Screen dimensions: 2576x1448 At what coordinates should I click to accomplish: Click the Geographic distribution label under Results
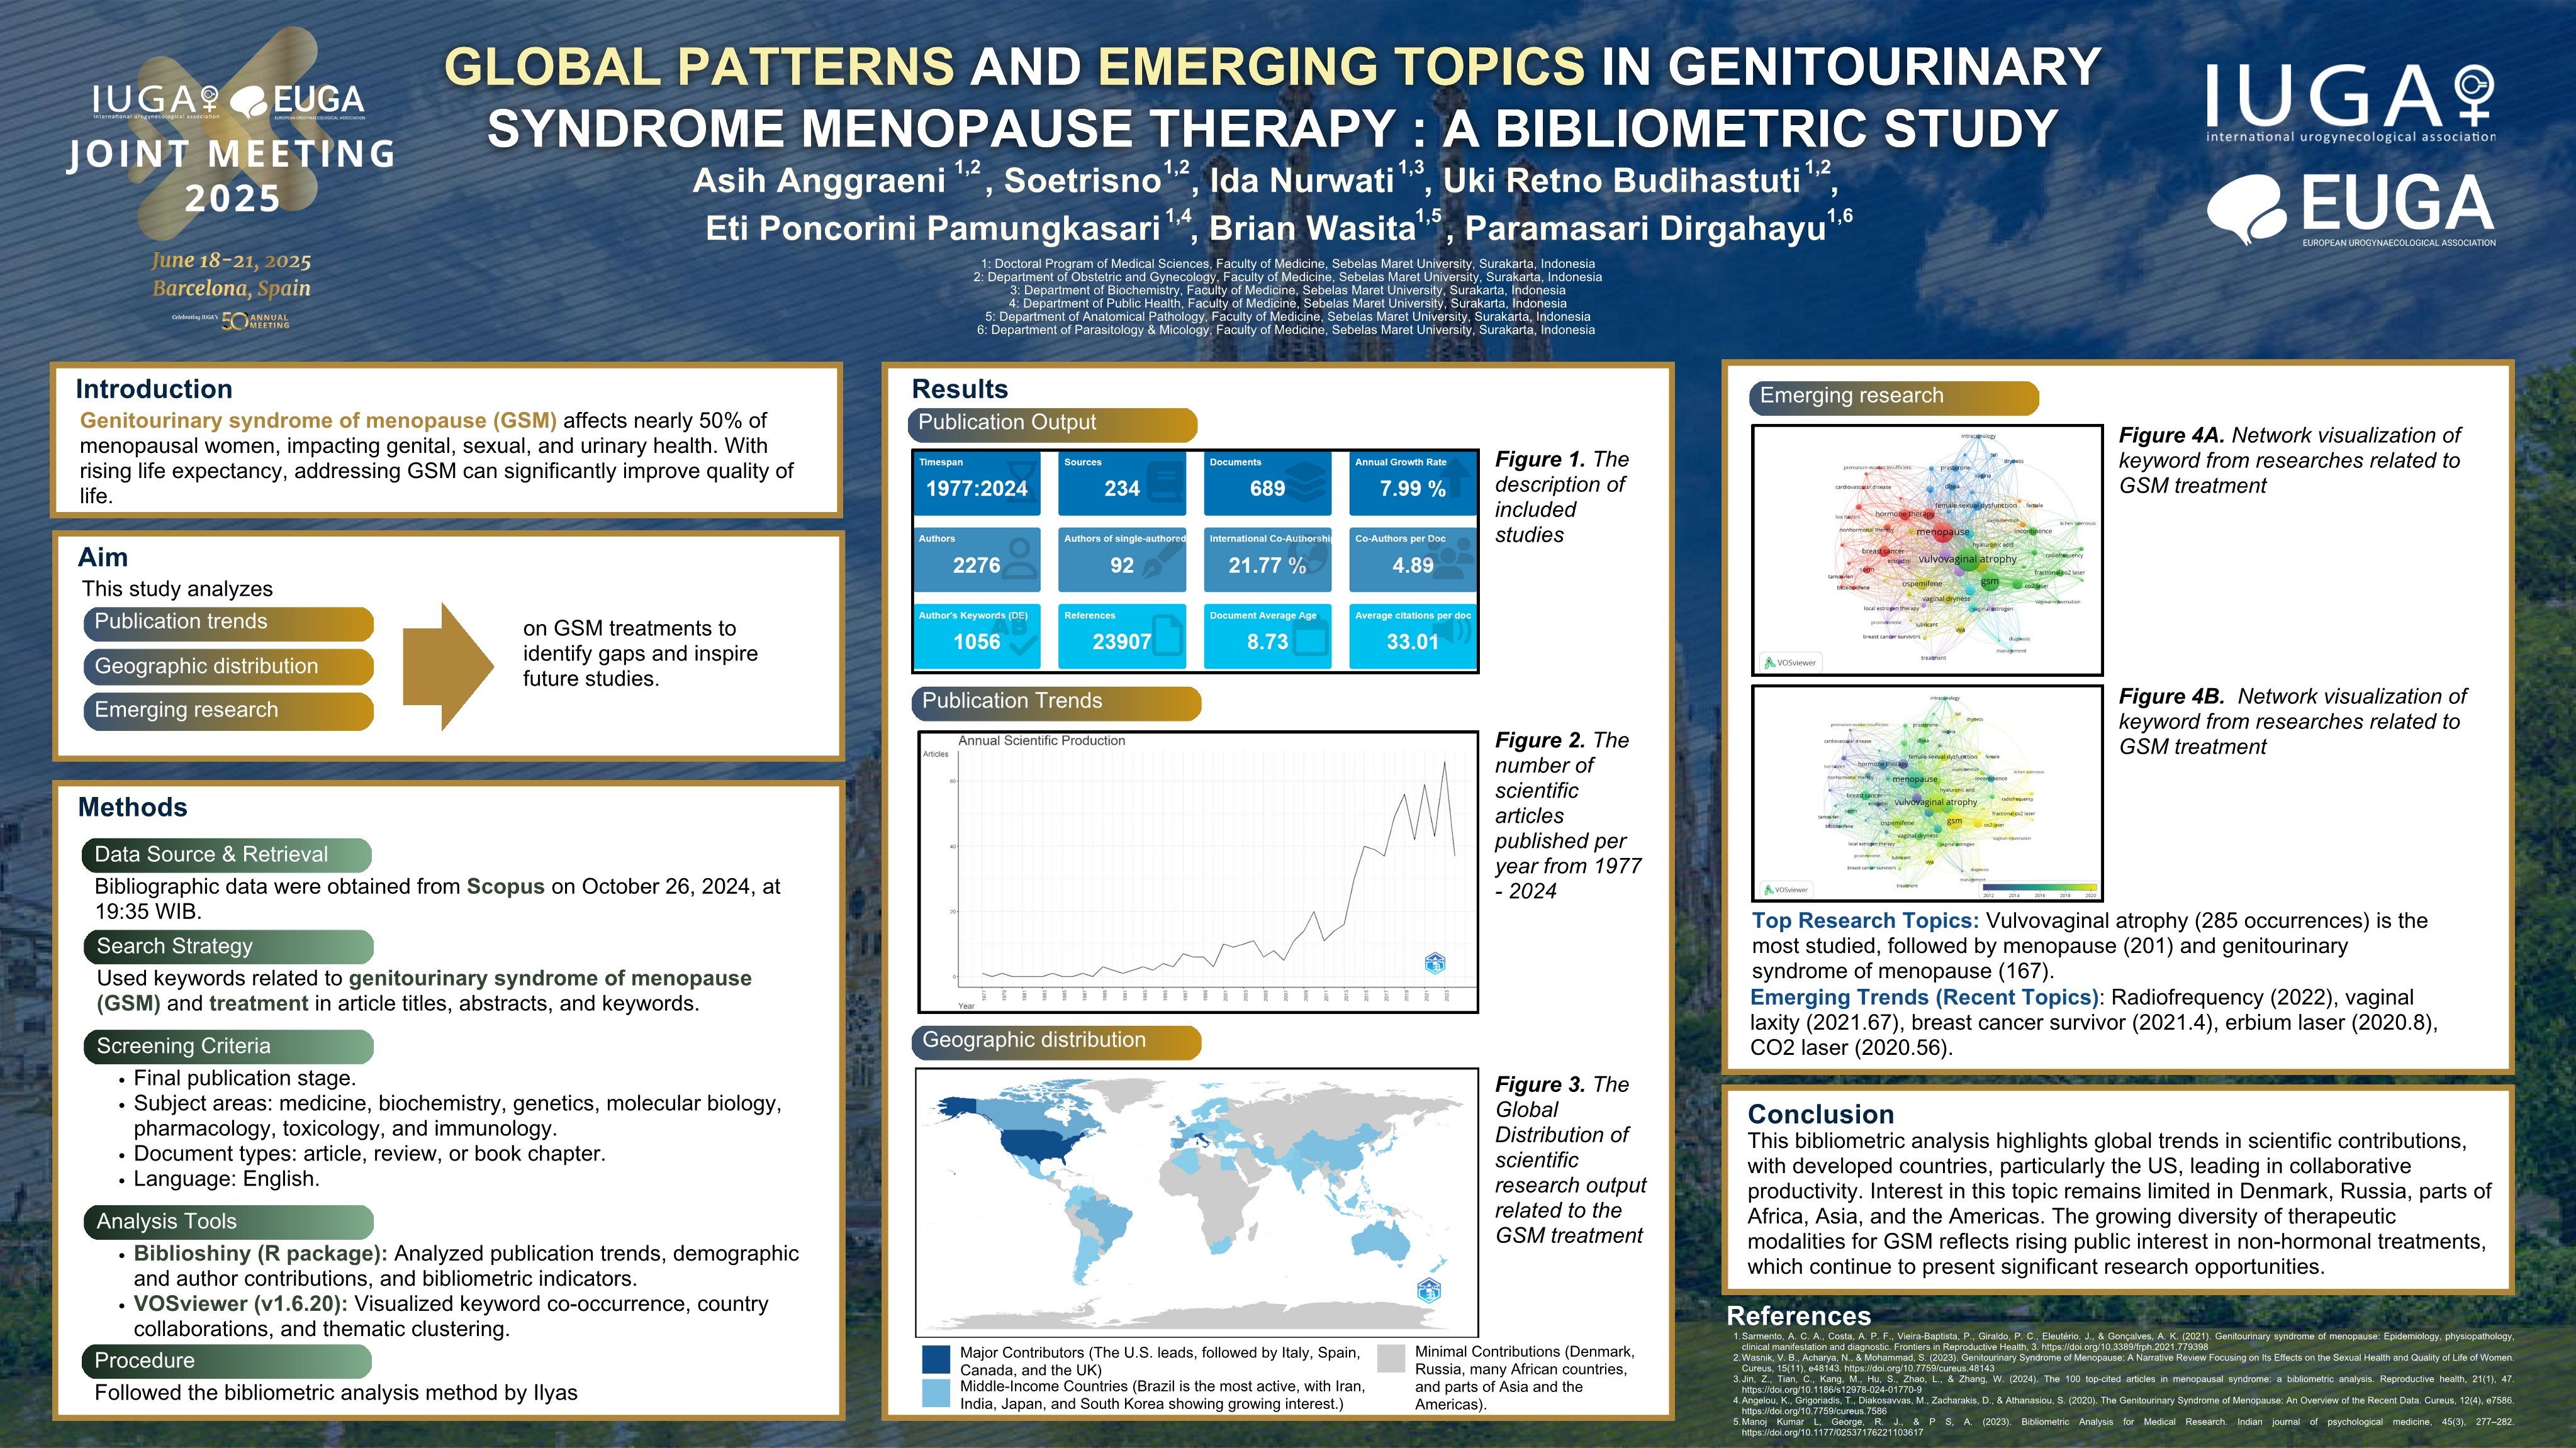tap(1056, 1042)
